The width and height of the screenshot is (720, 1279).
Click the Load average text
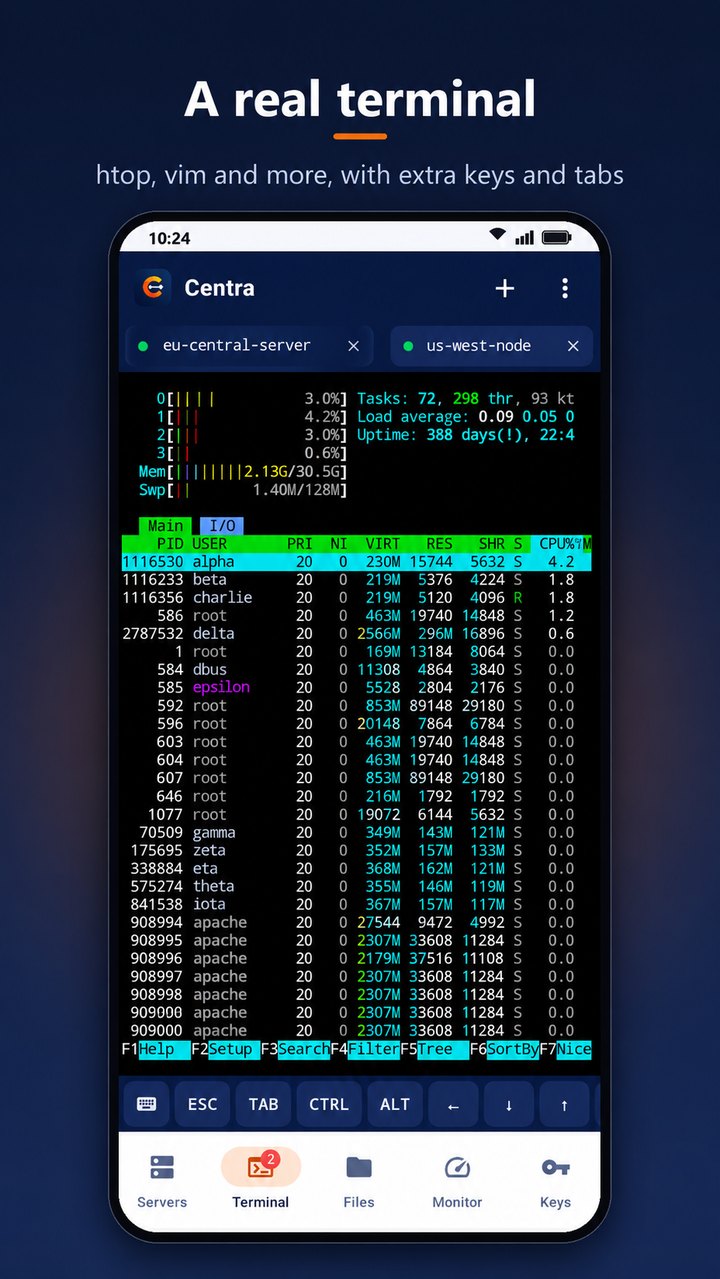pyautogui.click(x=466, y=417)
